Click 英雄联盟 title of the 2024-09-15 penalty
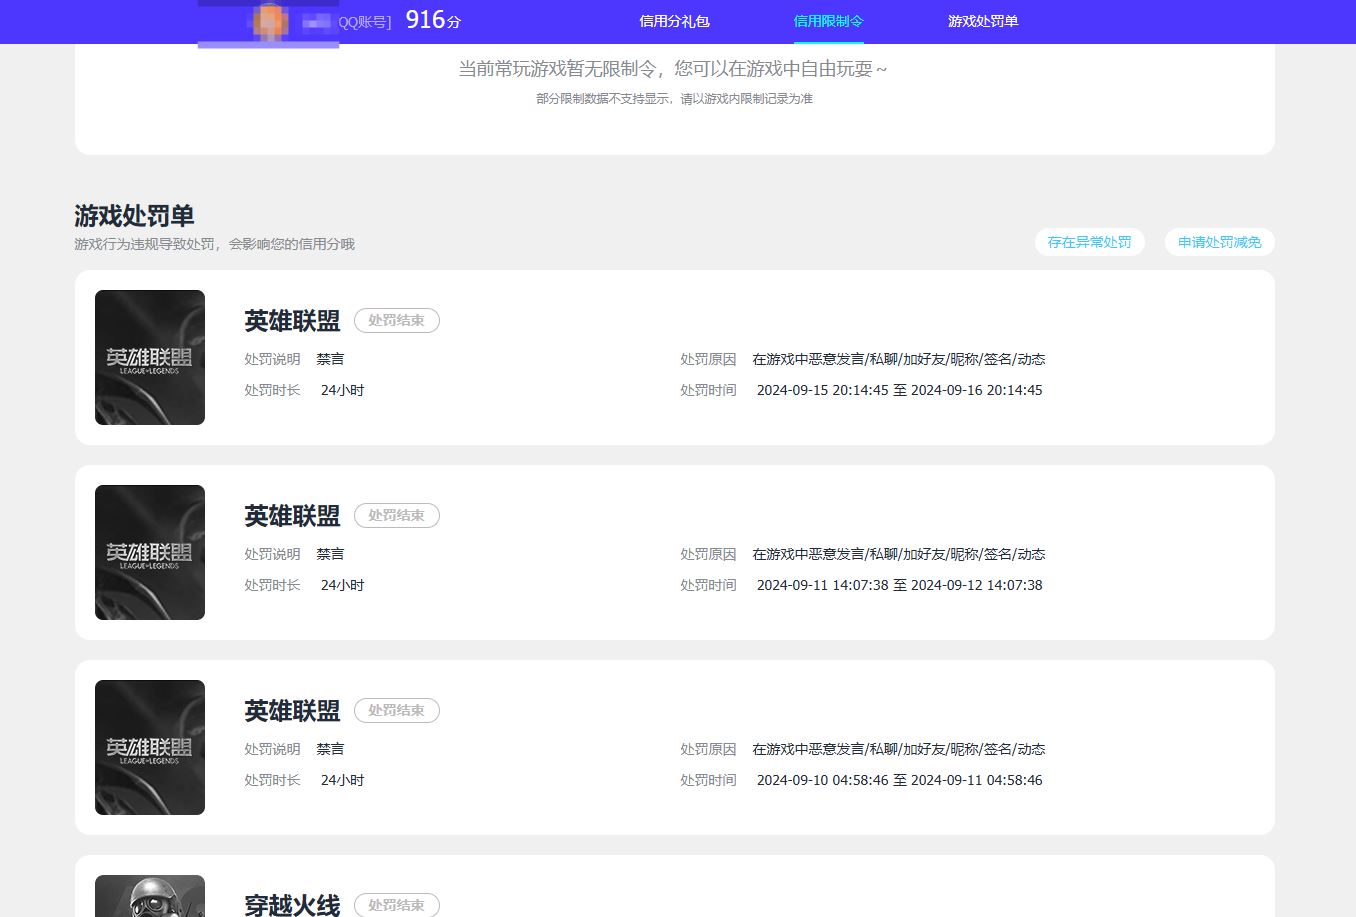Image resolution: width=1356 pixels, height=917 pixels. [x=292, y=321]
